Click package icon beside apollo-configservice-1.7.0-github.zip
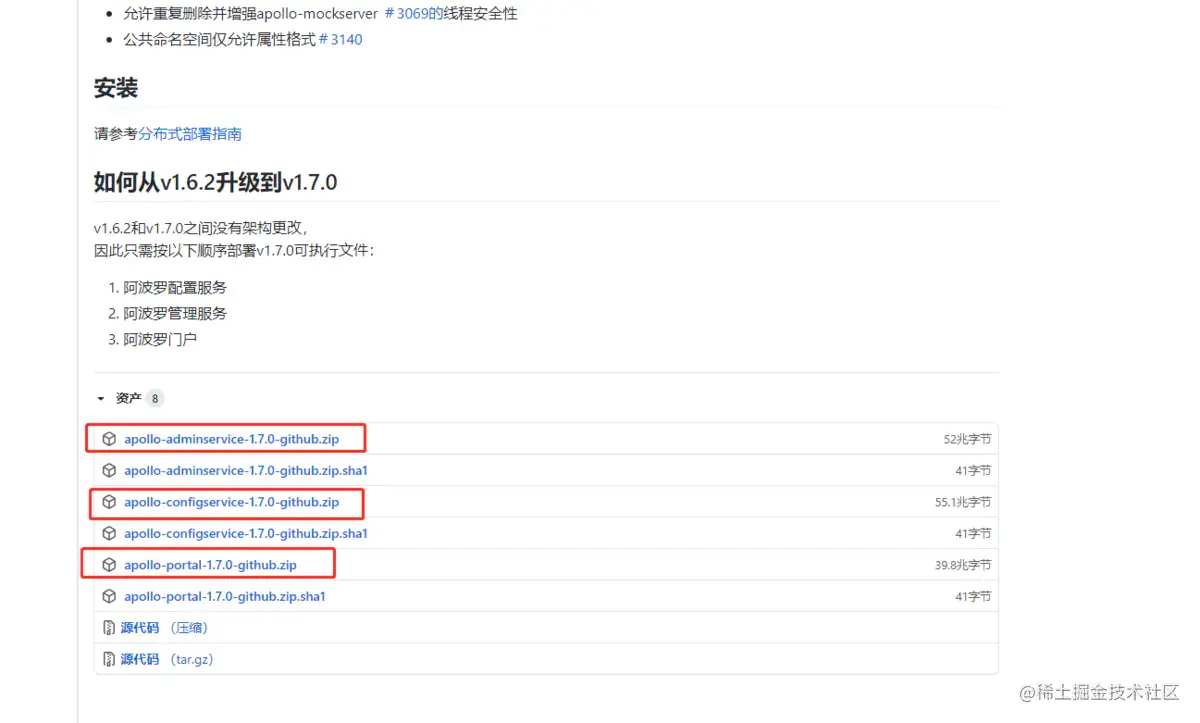This screenshot has height=723, width=1200. tap(110, 502)
